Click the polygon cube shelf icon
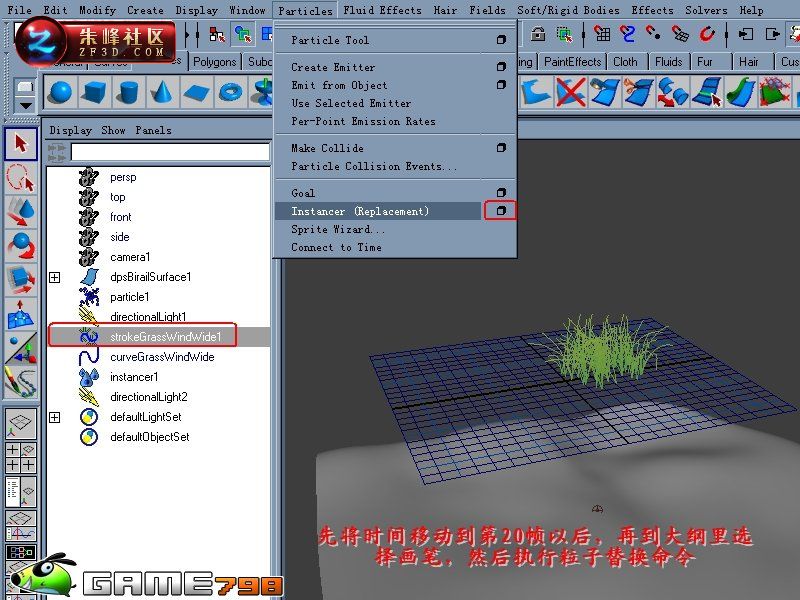800x600 pixels. (x=94, y=92)
